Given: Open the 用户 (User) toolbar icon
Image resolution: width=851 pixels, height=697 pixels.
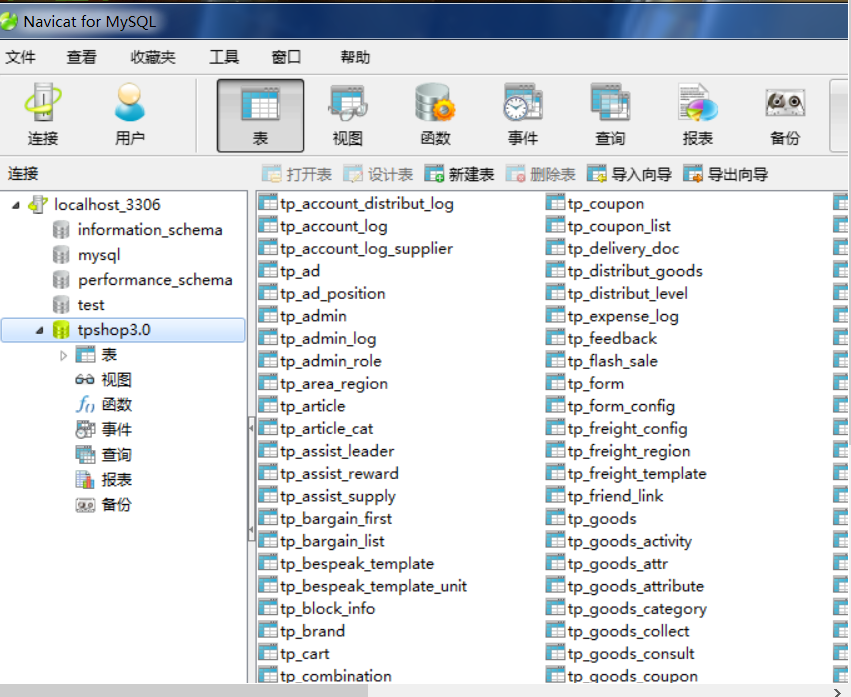Looking at the screenshot, I should point(130,115).
